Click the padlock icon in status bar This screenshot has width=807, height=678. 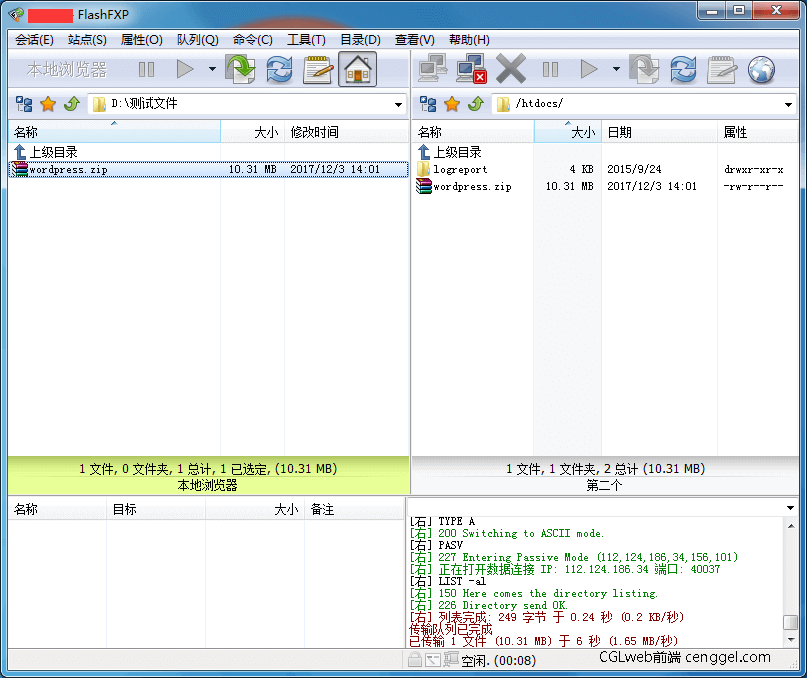(414, 659)
